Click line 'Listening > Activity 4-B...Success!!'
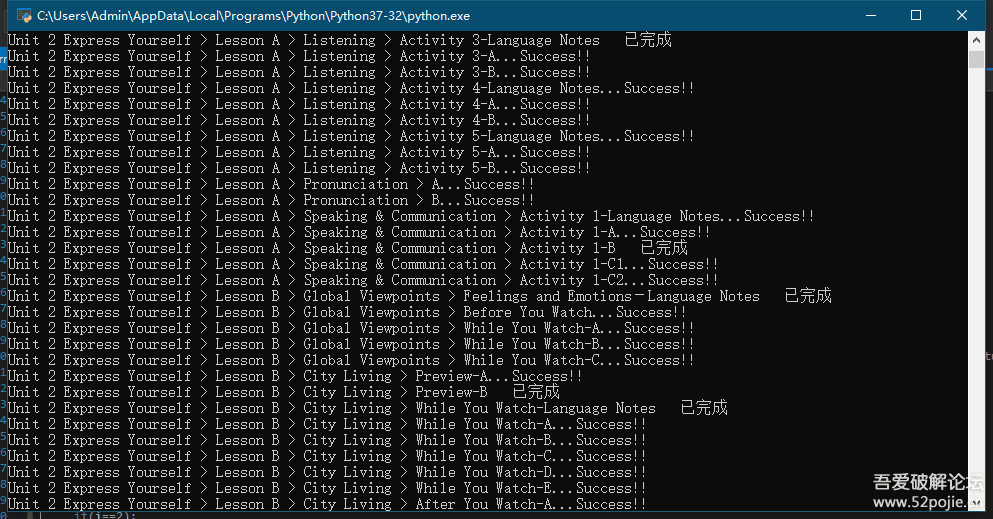 pos(299,120)
